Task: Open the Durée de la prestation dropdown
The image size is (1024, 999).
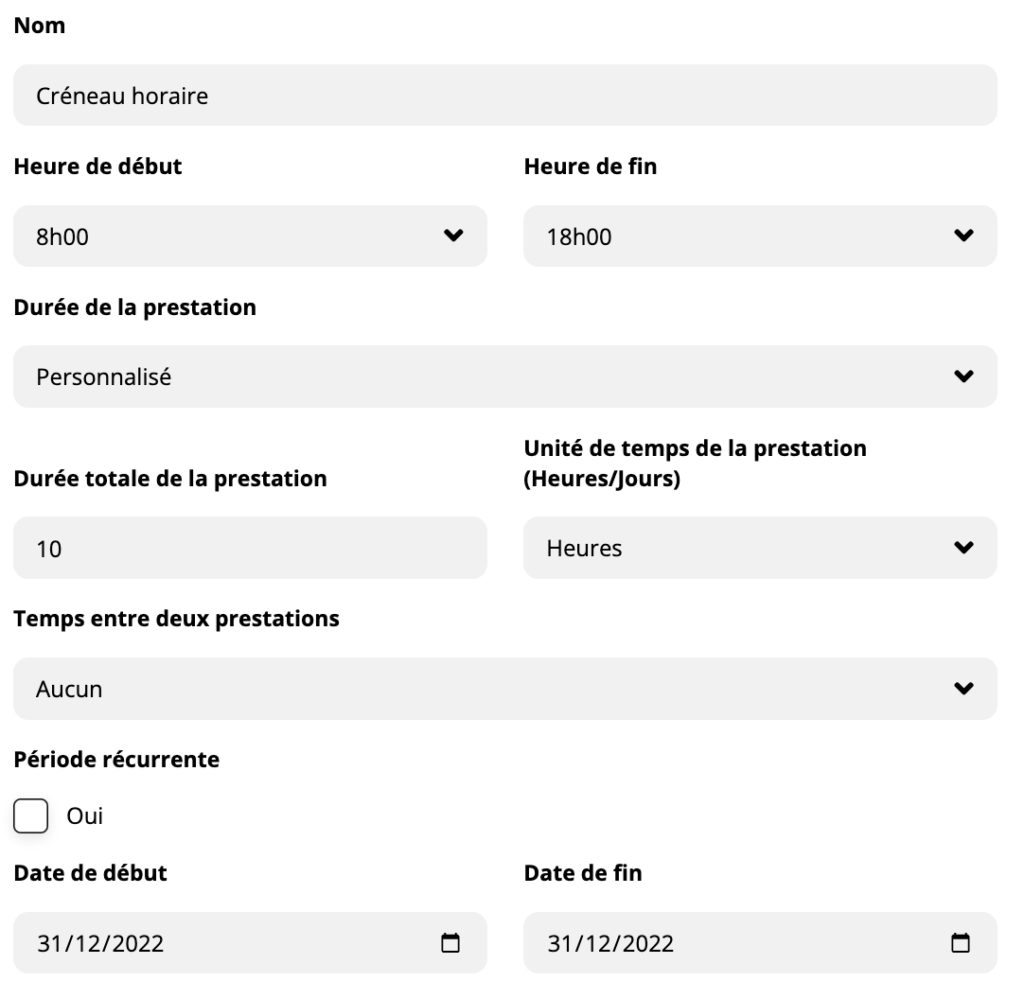Action: point(480,377)
